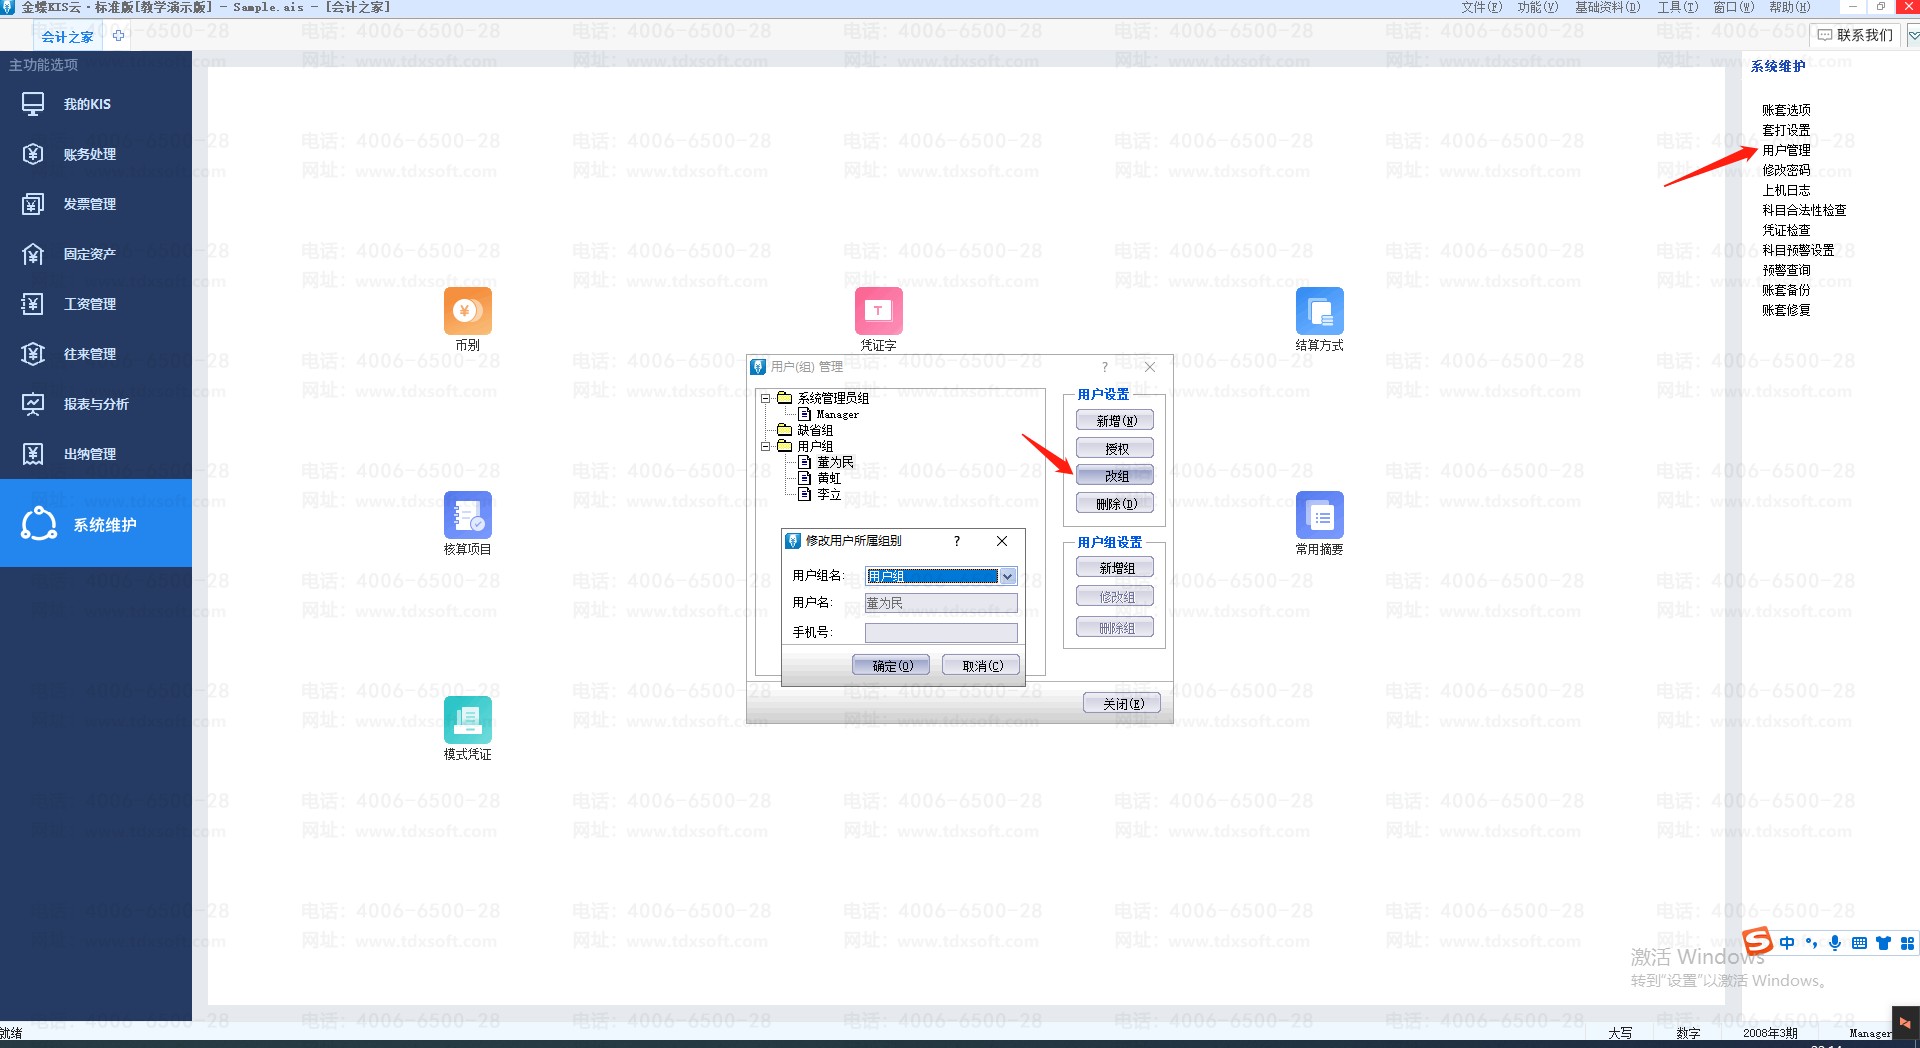Viewport: 1920px width, 1048px height.
Task: Confirm with the 确定(O) button
Action: (891, 666)
